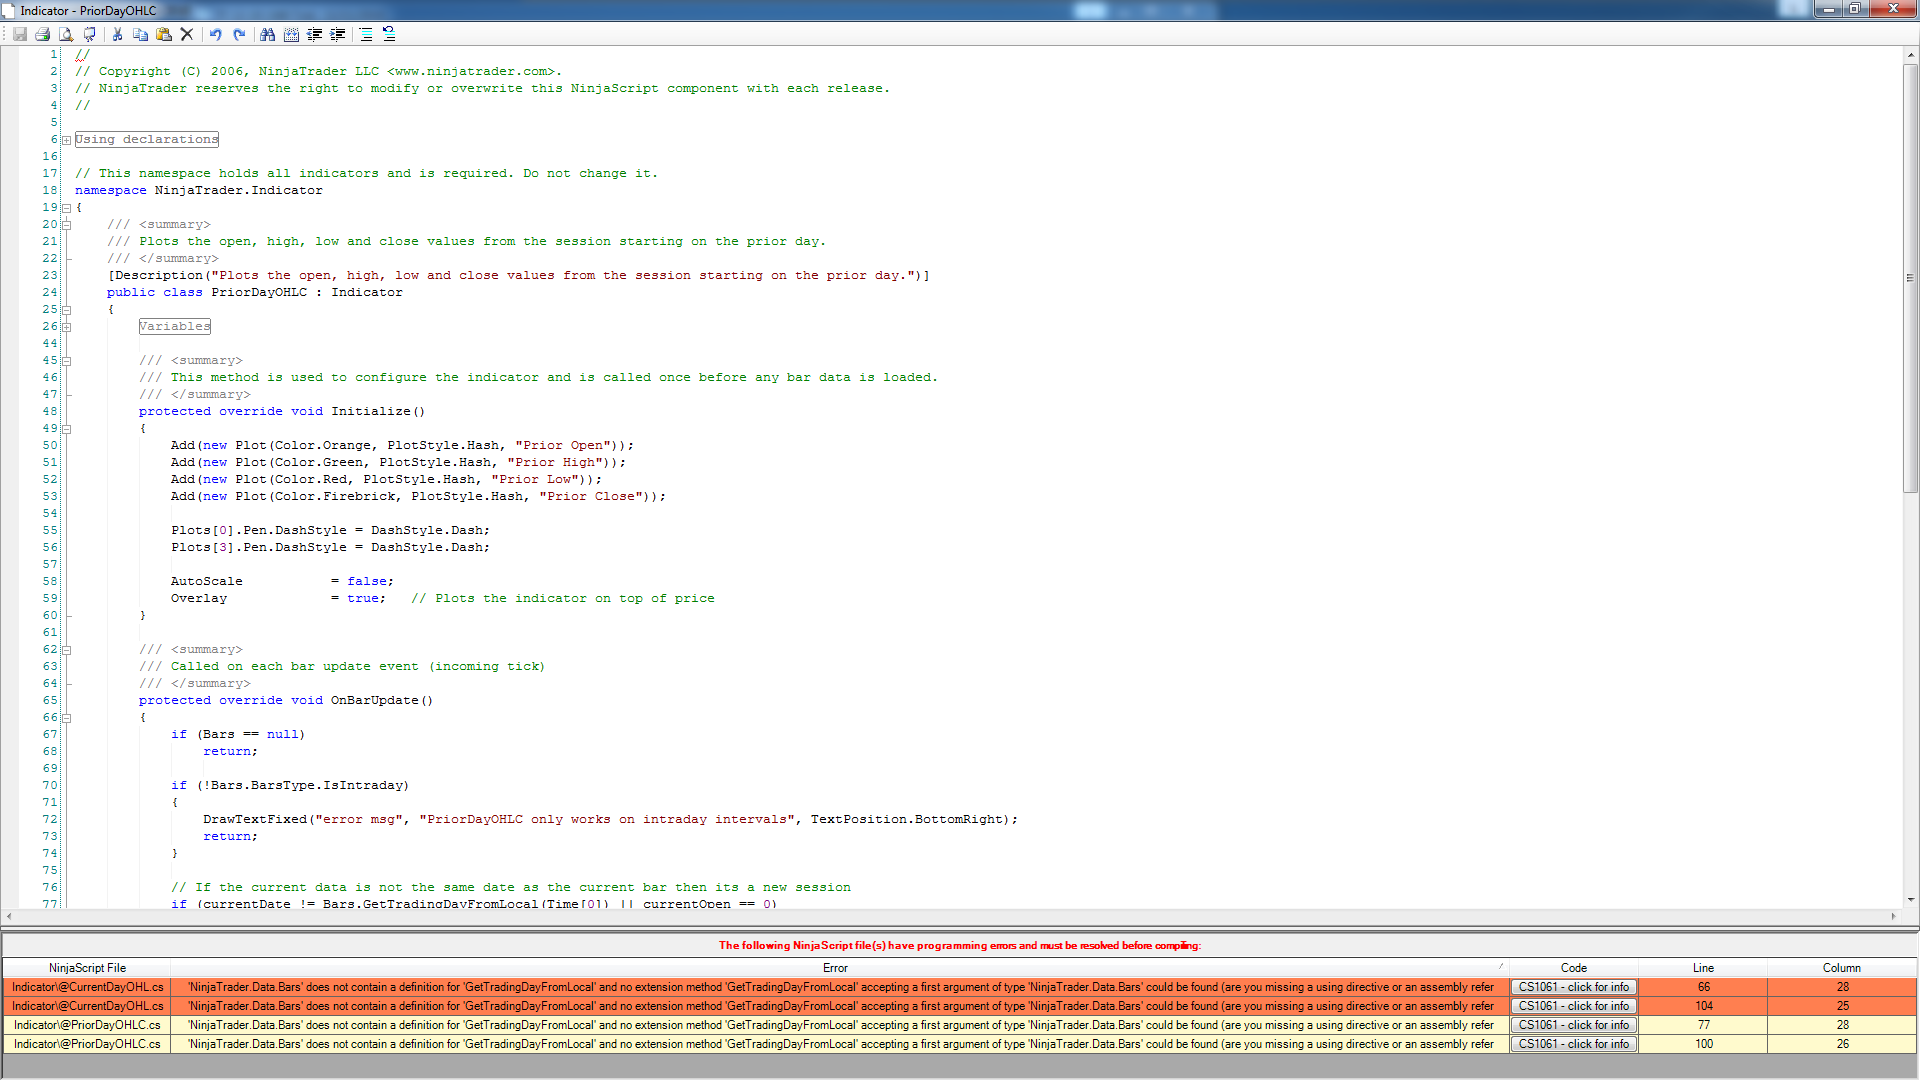The width and height of the screenshot is (1920, 1080).
Task: Expand the collapsed Variables region
Action: [67, 327]
